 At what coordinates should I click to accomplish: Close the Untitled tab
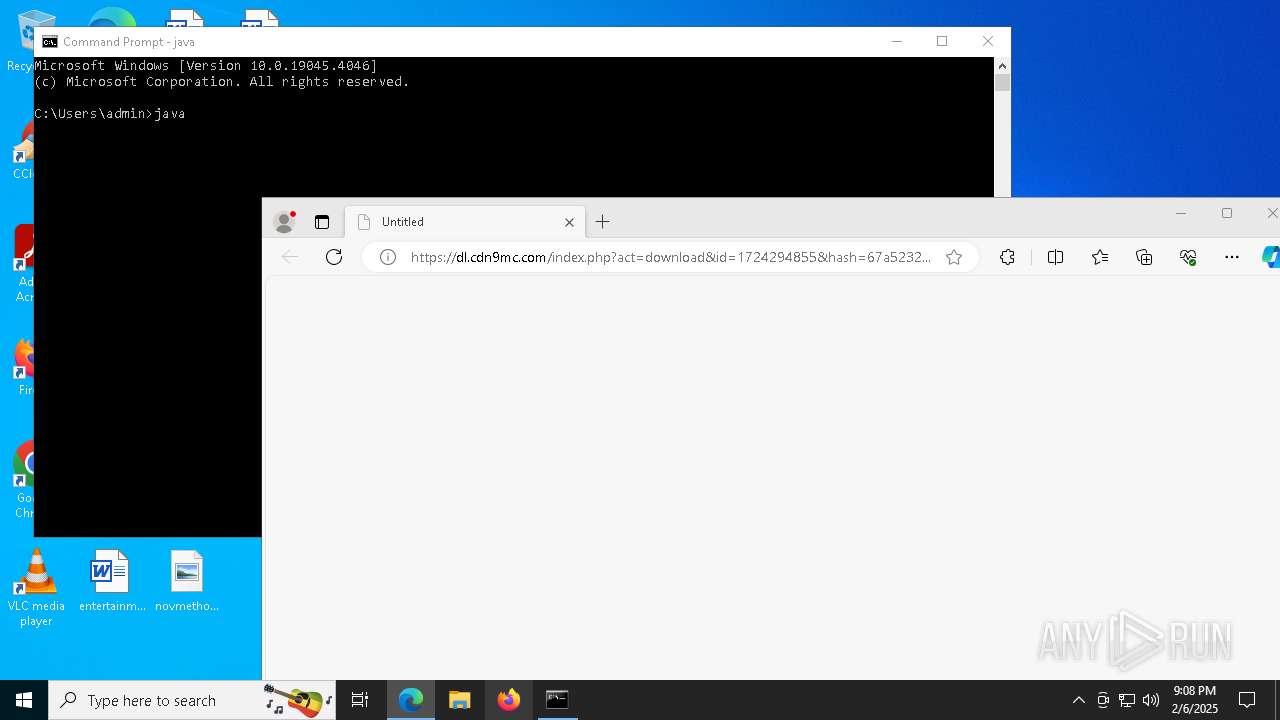pyautogui.click(x=569, y=222)
